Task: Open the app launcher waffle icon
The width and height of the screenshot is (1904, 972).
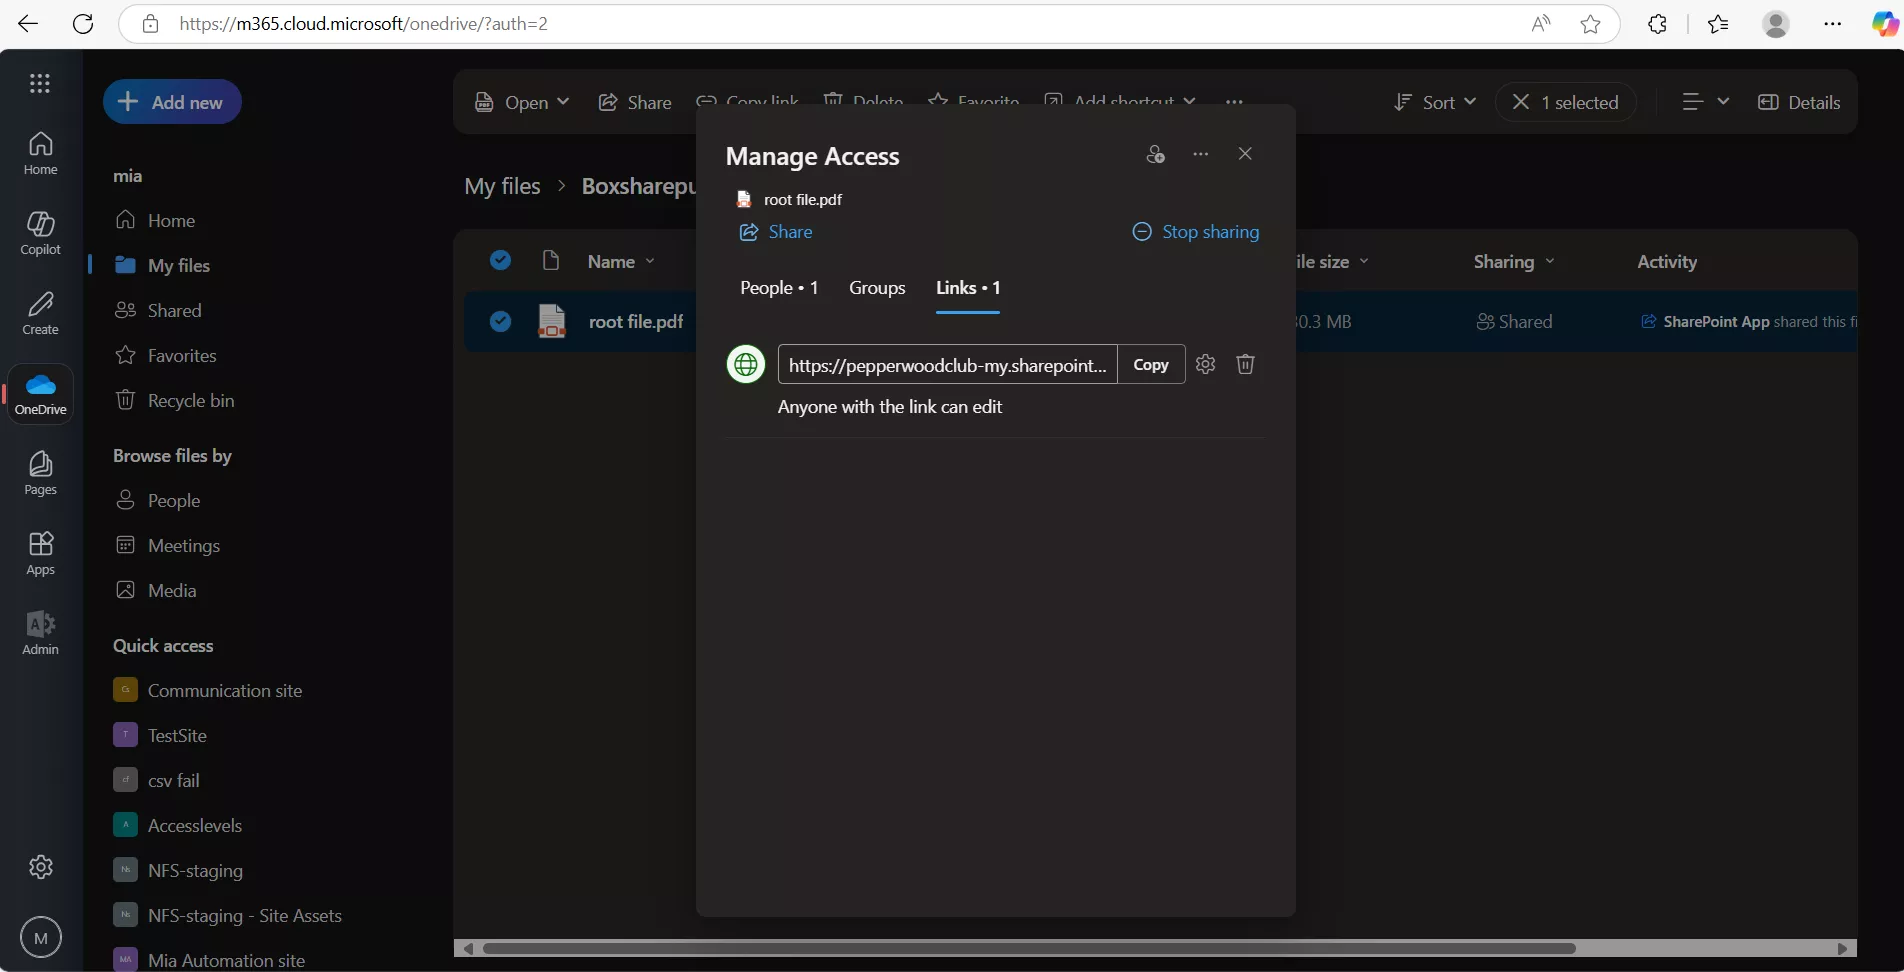Action: click(40, 84)
